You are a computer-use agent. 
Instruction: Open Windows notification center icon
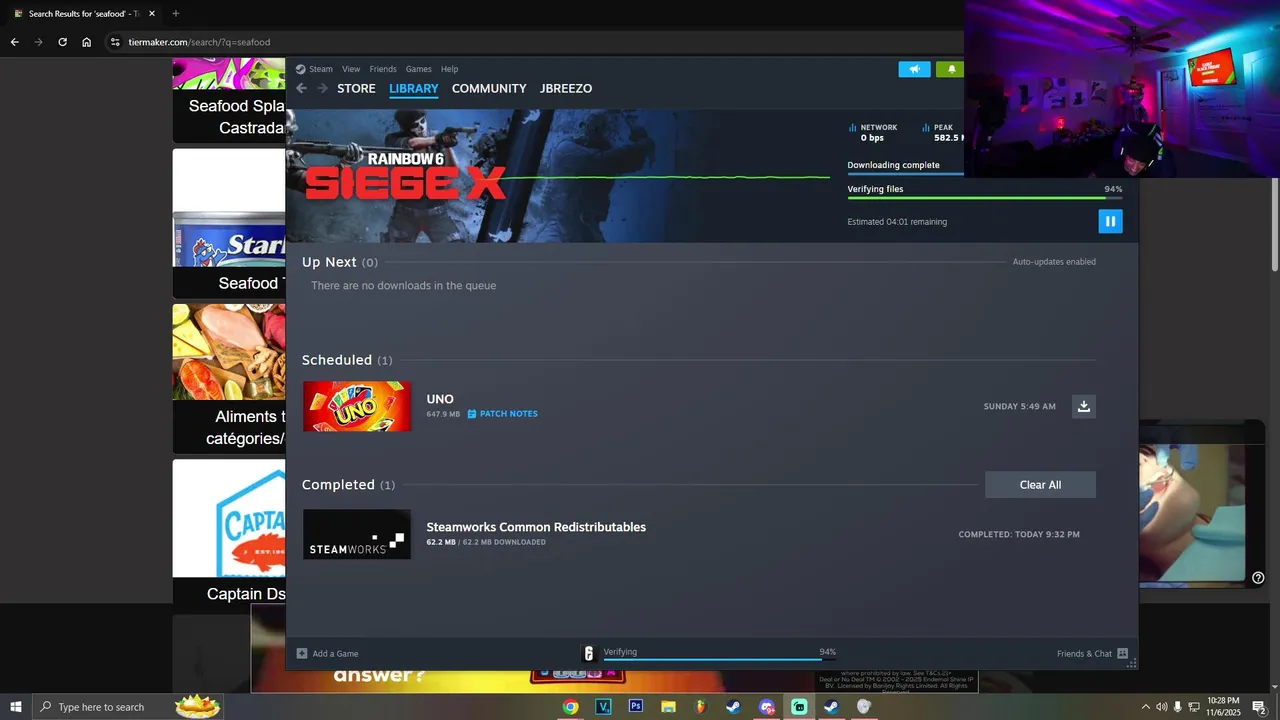click(1259, 707)
